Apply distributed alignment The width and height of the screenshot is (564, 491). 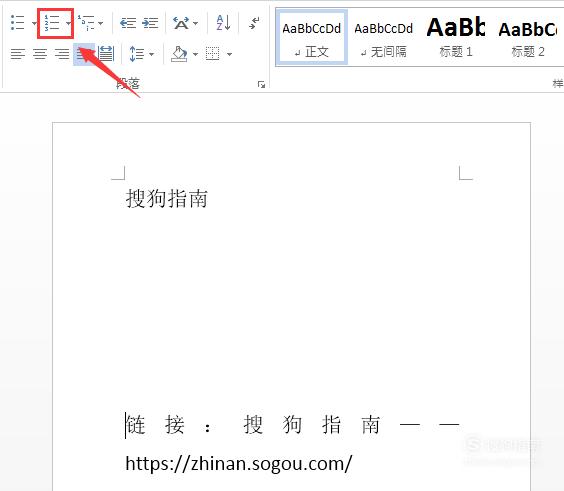coord(106,54)
